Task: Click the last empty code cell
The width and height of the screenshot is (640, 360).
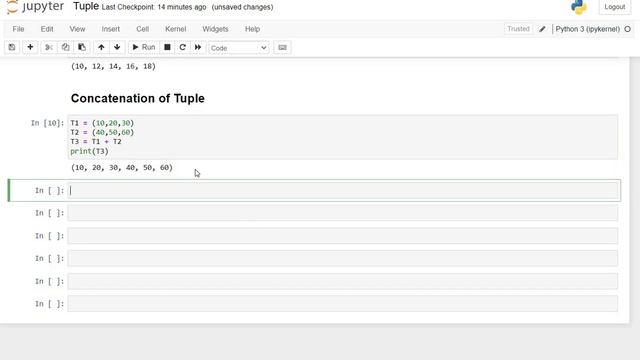Action: (342, 304)
